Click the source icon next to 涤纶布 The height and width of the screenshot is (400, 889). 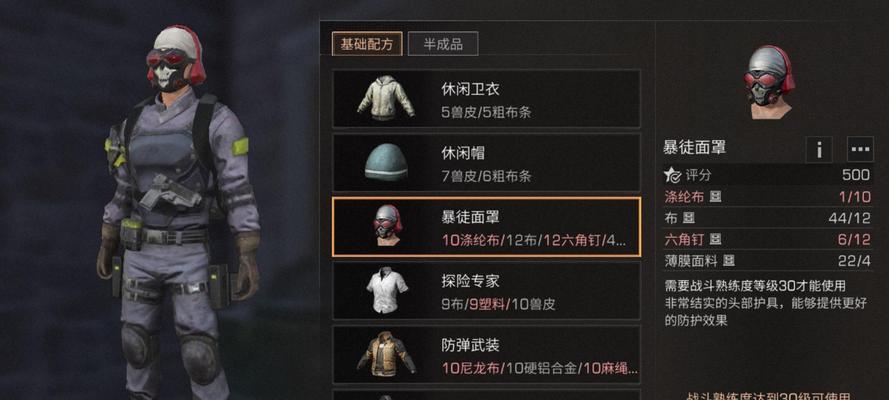coord(716,197)
